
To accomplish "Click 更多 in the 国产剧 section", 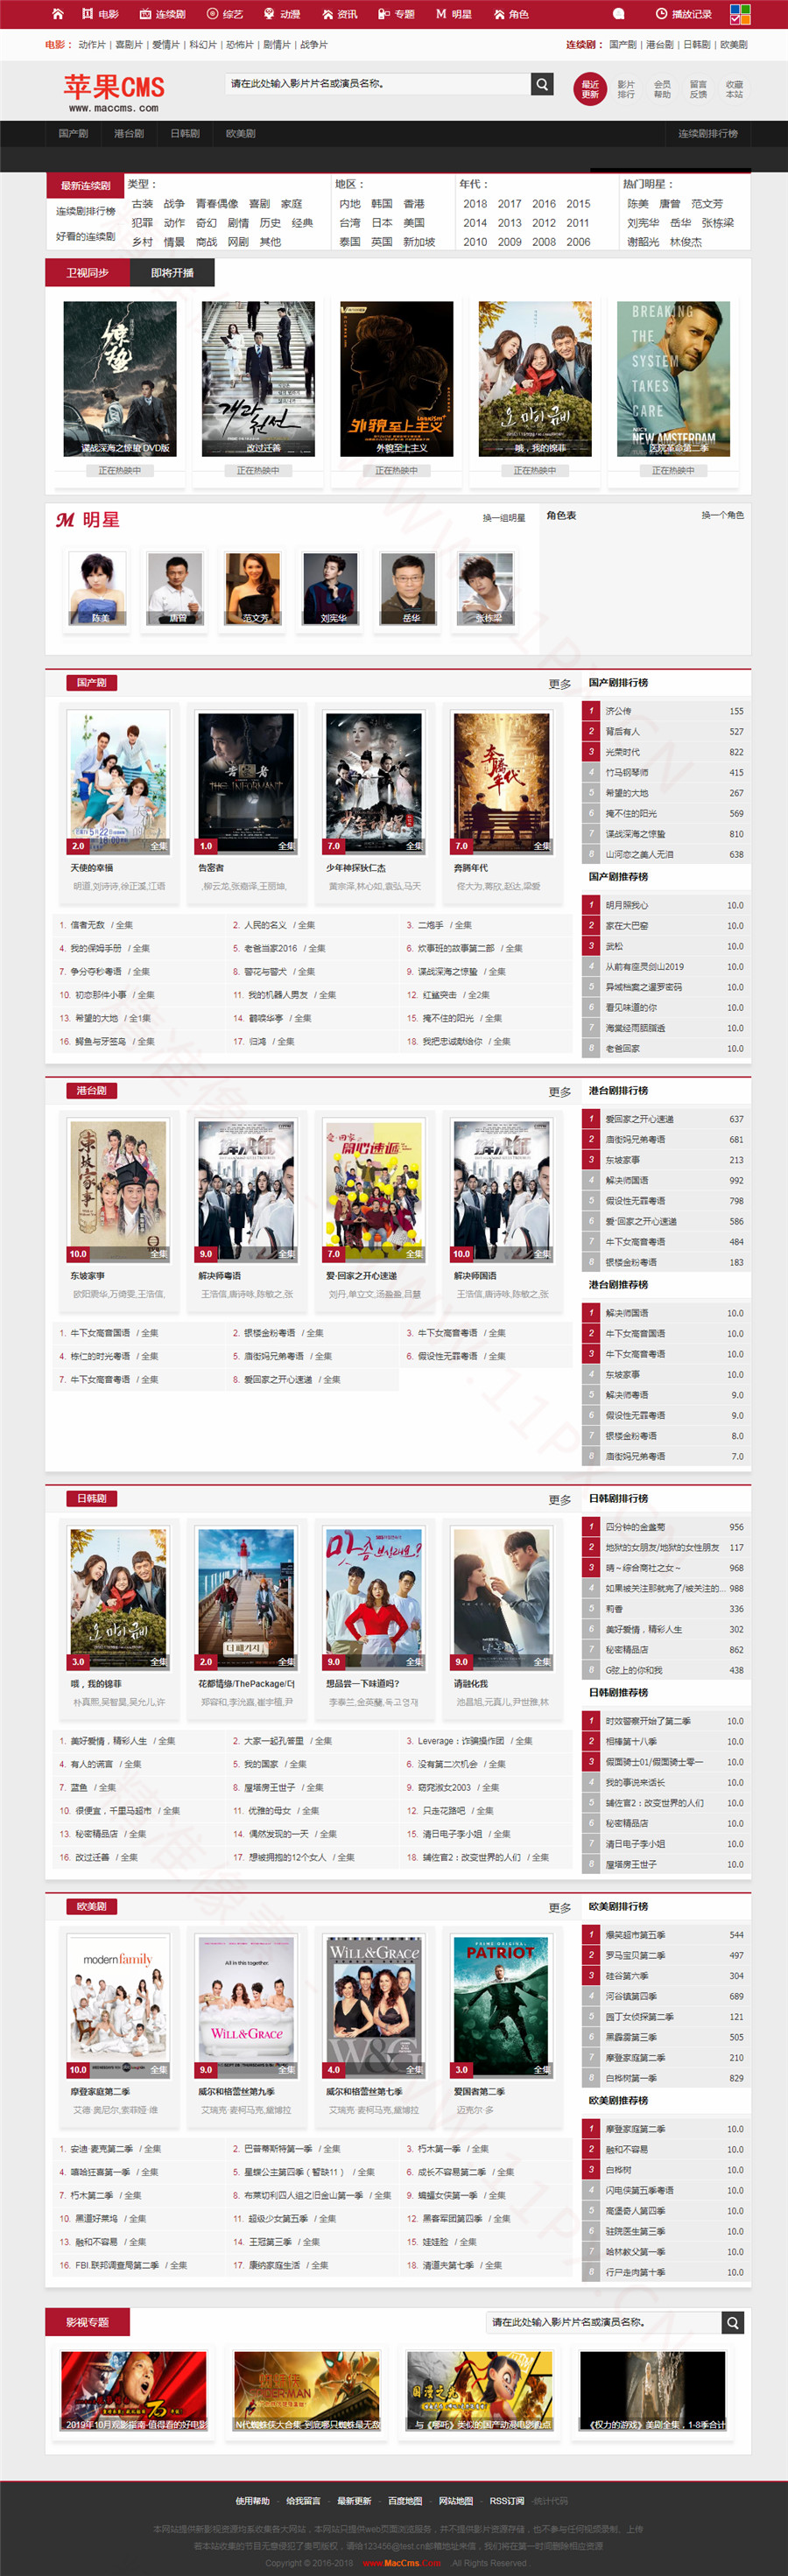I will (560, 684).
